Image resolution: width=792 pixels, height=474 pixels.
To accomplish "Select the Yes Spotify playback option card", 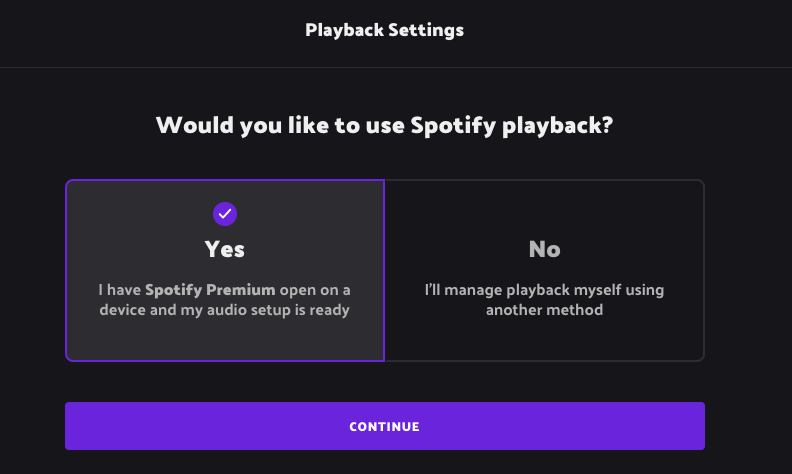I will point(225,270).
